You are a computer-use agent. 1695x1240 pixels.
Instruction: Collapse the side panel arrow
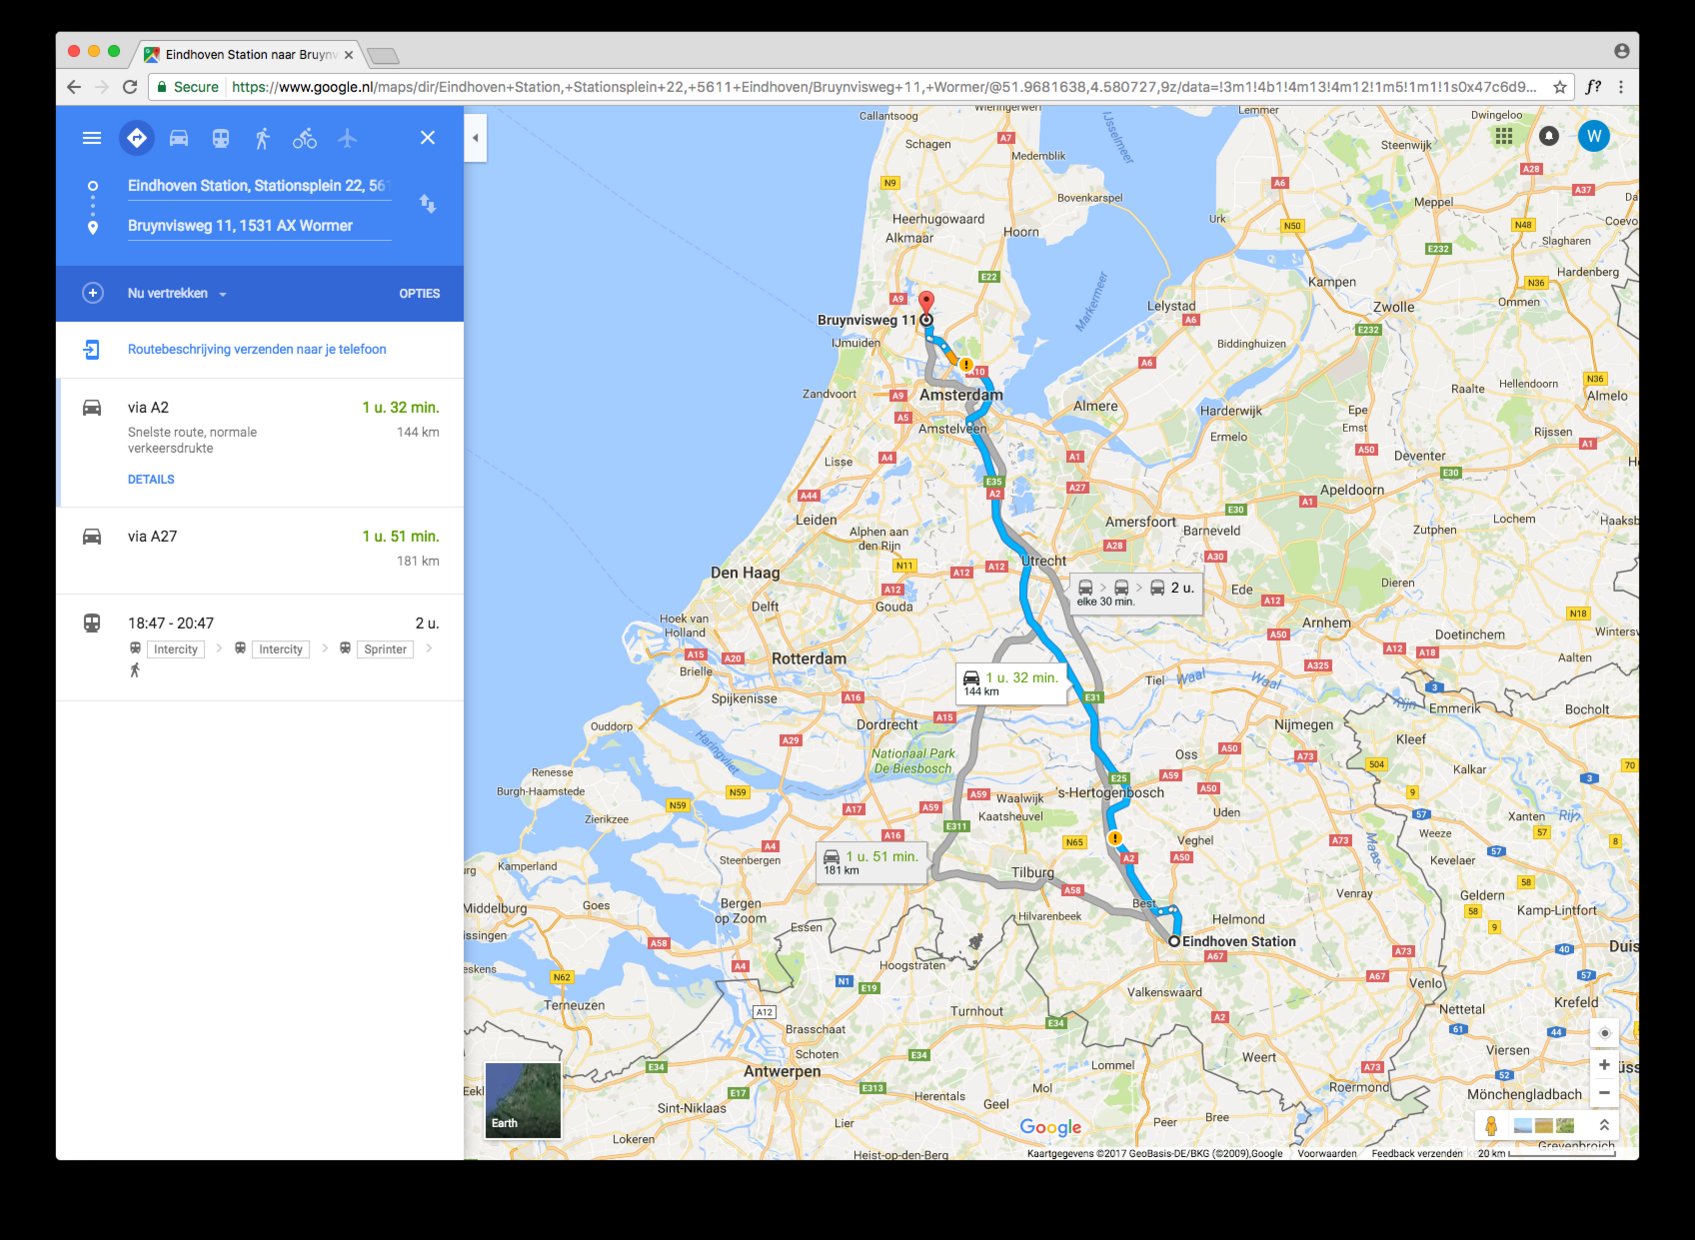coord(475,138)
